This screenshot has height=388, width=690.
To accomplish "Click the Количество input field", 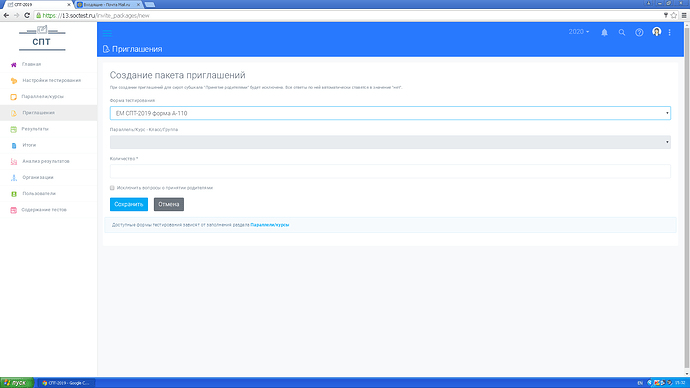I will pos(390,171).
